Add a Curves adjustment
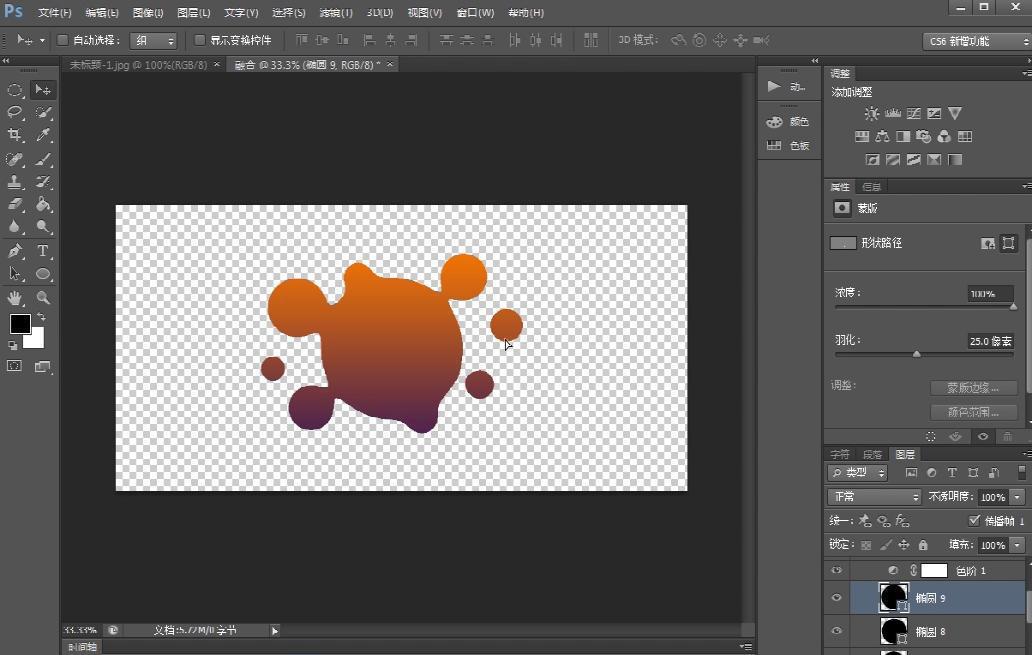 pyautogui.click(x=914, y=113)
